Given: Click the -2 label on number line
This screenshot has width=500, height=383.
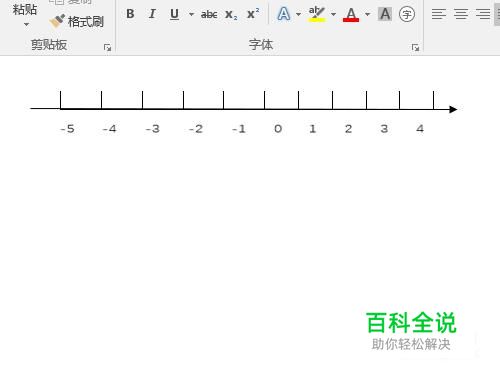Looking at the screenshot, I should pos(196,129).
